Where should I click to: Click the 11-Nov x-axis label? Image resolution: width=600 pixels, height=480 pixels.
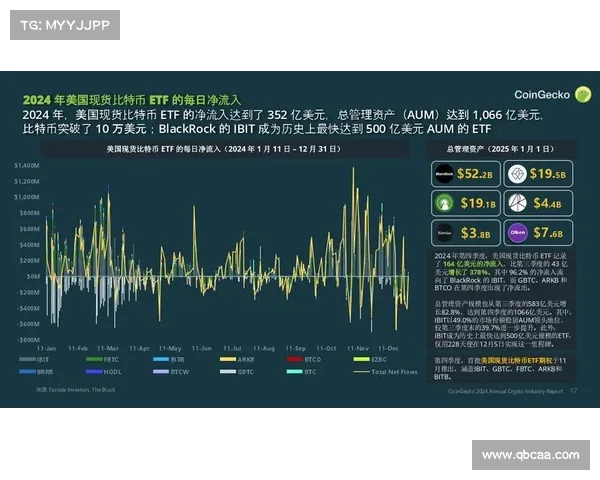358,348
